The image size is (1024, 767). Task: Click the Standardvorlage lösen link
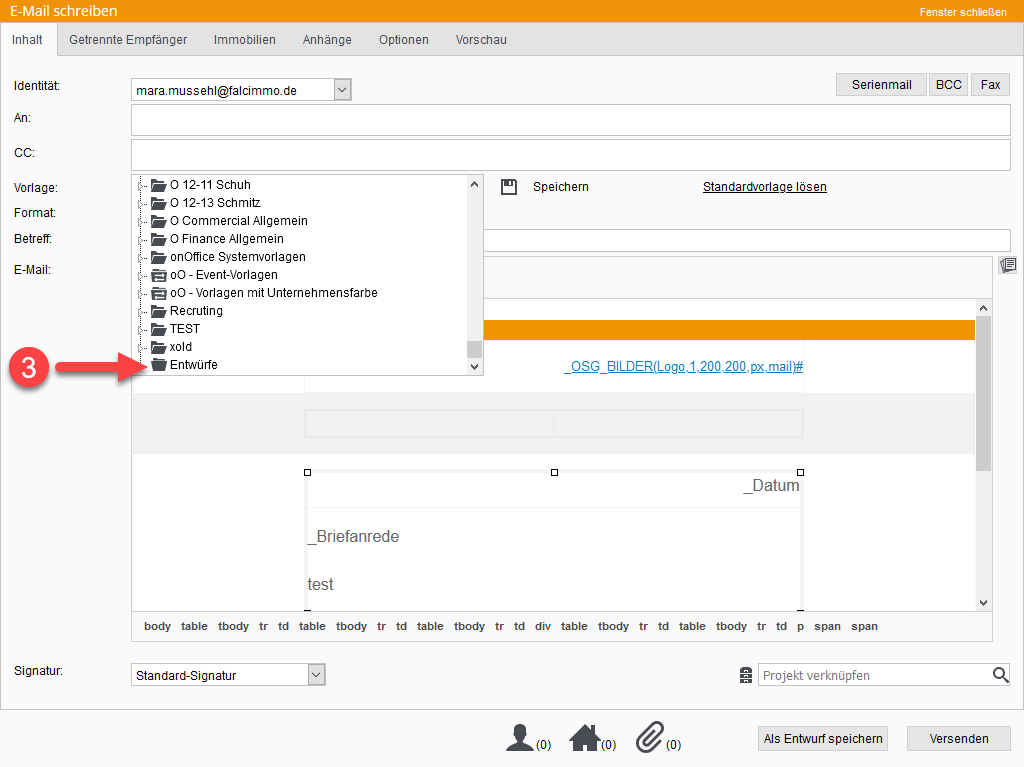[764, 187]
